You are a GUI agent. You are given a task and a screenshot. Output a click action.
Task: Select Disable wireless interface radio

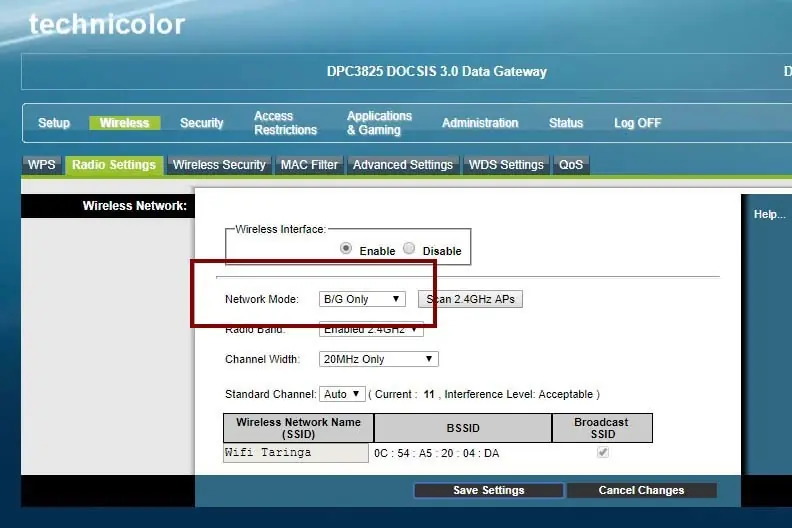(409, 249)
